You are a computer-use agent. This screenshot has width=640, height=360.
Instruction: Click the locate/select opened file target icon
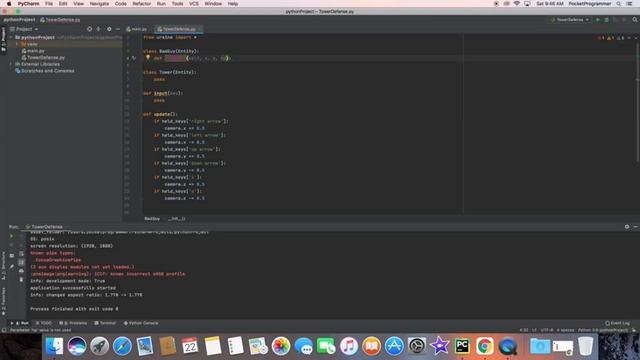click(89, 29)
